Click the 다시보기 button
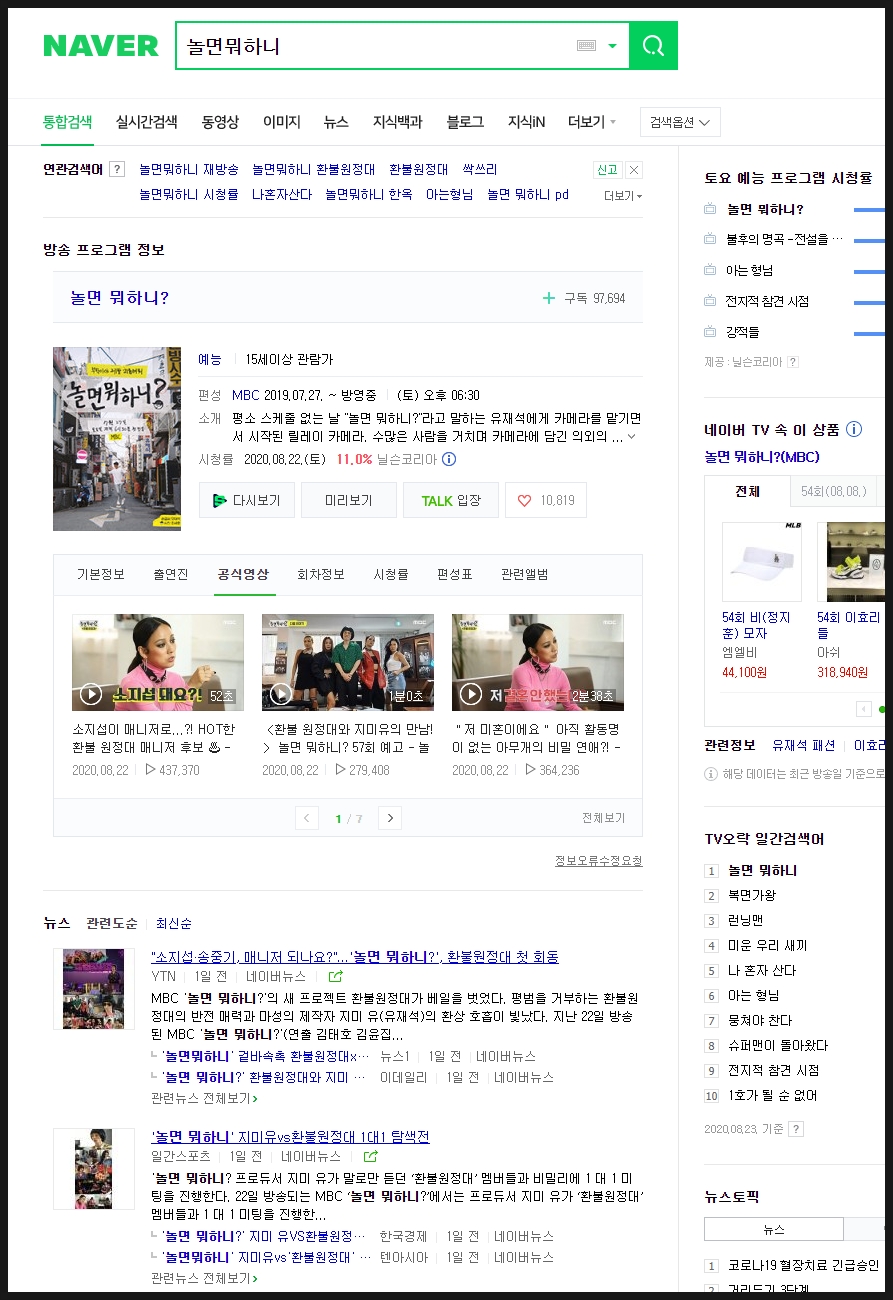 coord(247,500)
